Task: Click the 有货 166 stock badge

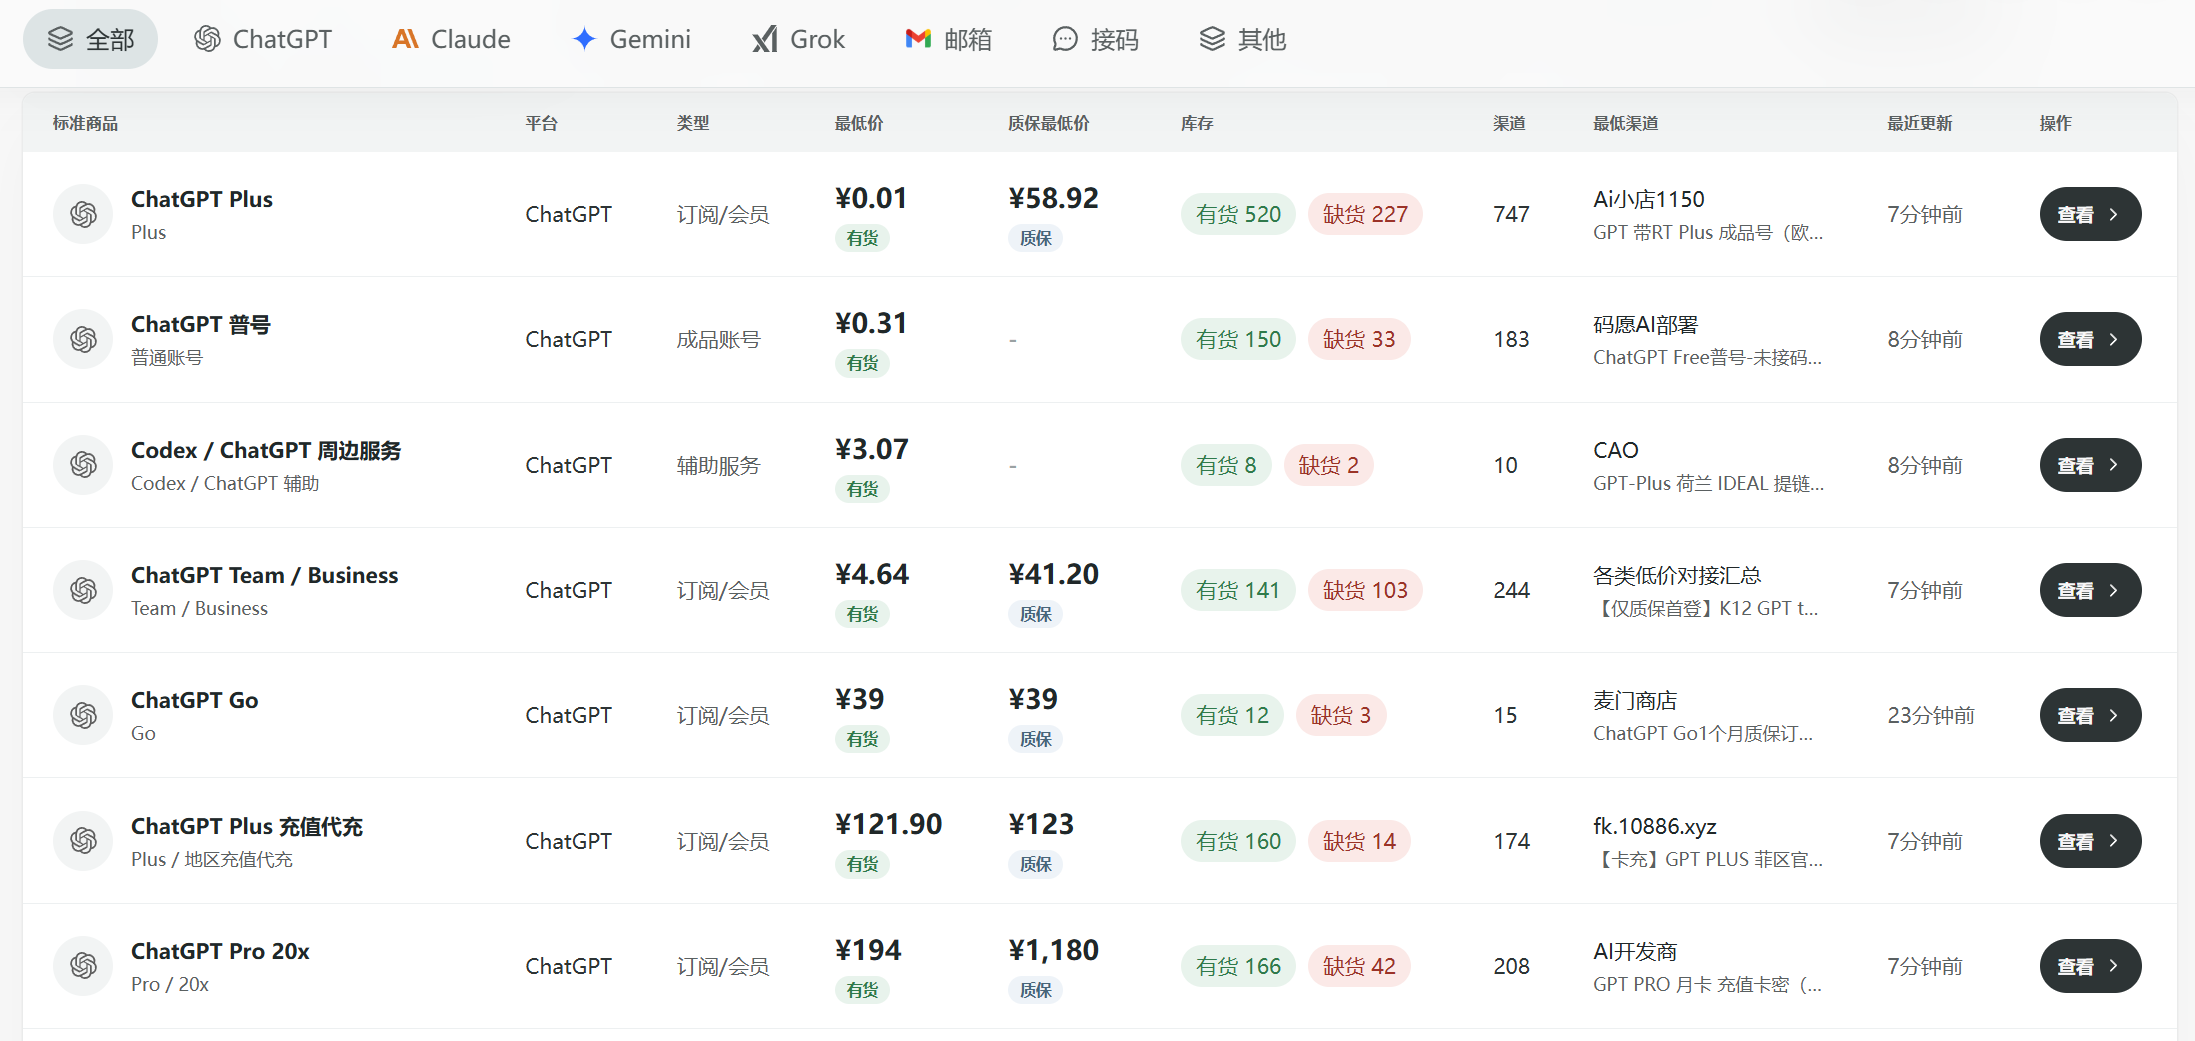Action: 1238,966
